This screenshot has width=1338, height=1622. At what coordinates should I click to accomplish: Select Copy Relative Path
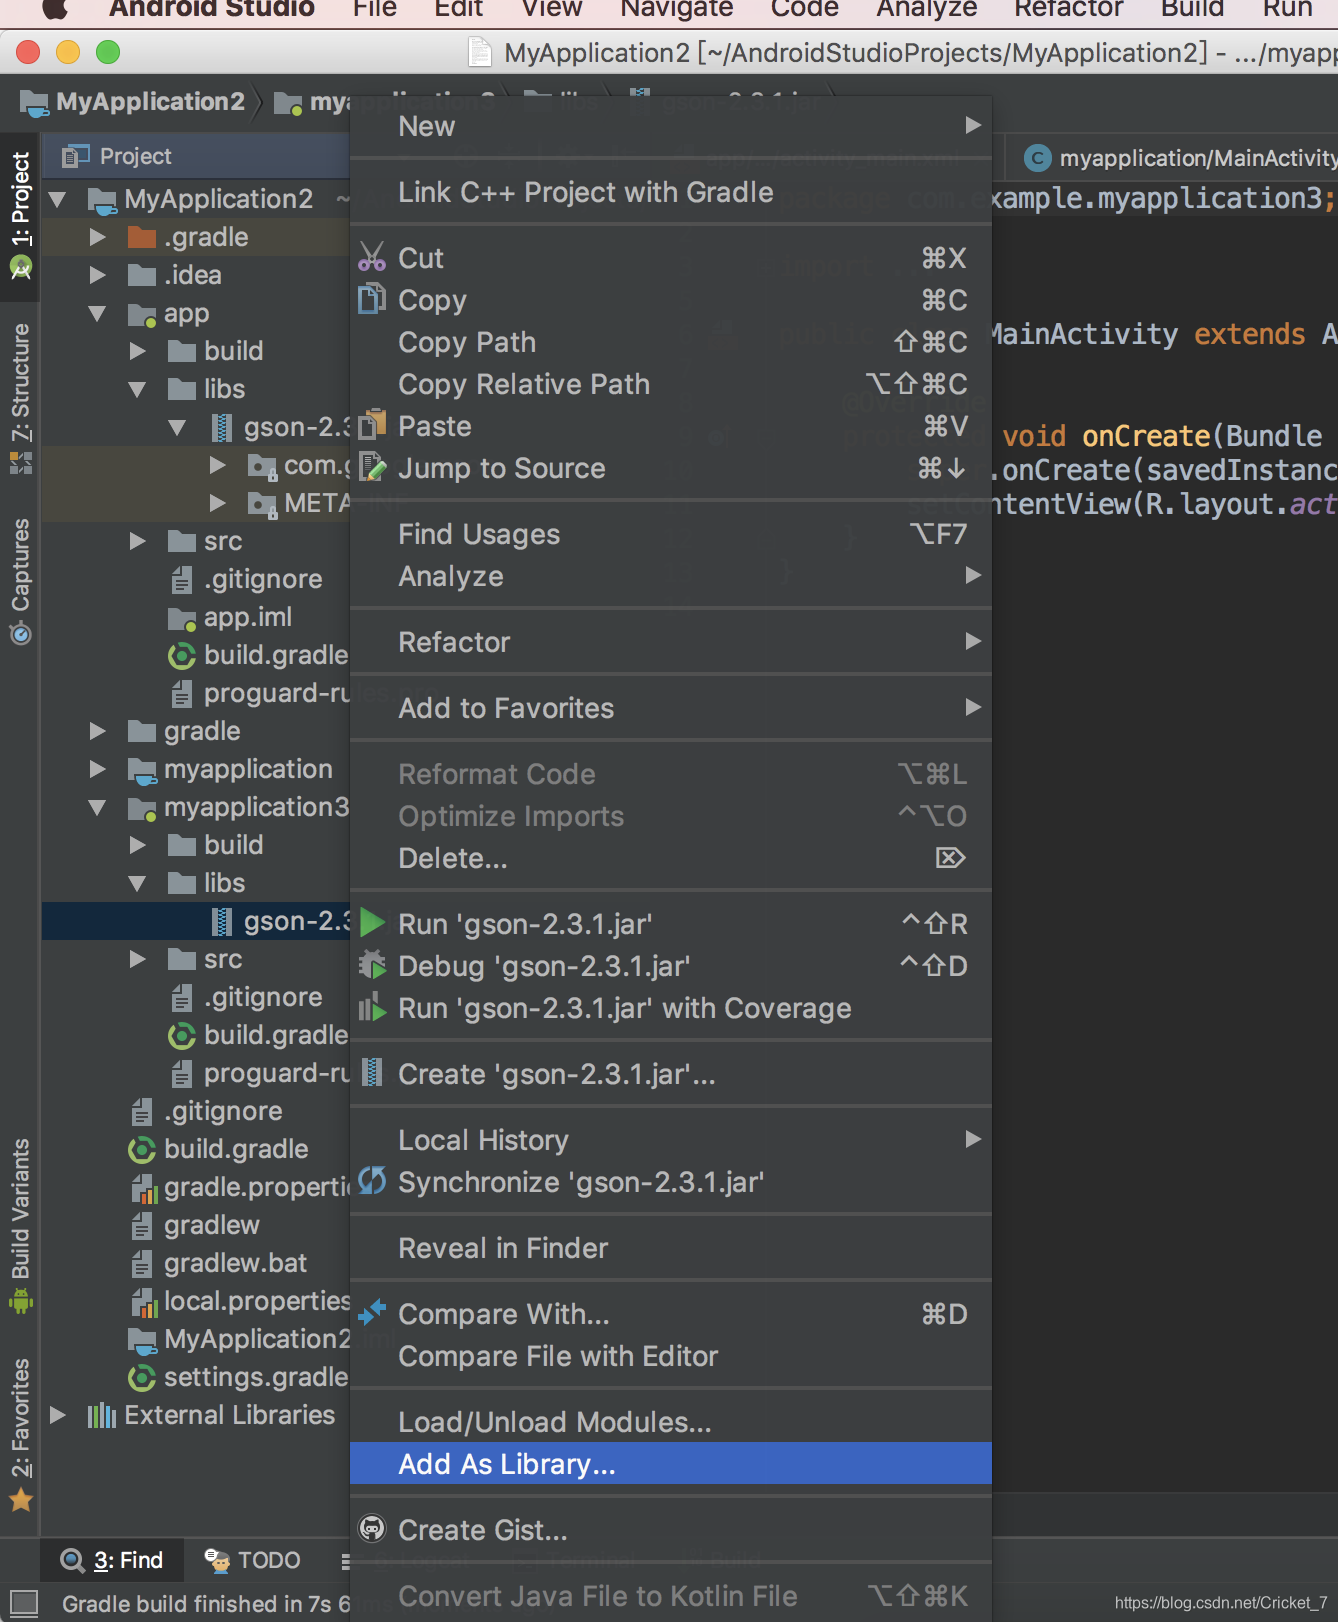pyautogui.click(x=671, y=384)
